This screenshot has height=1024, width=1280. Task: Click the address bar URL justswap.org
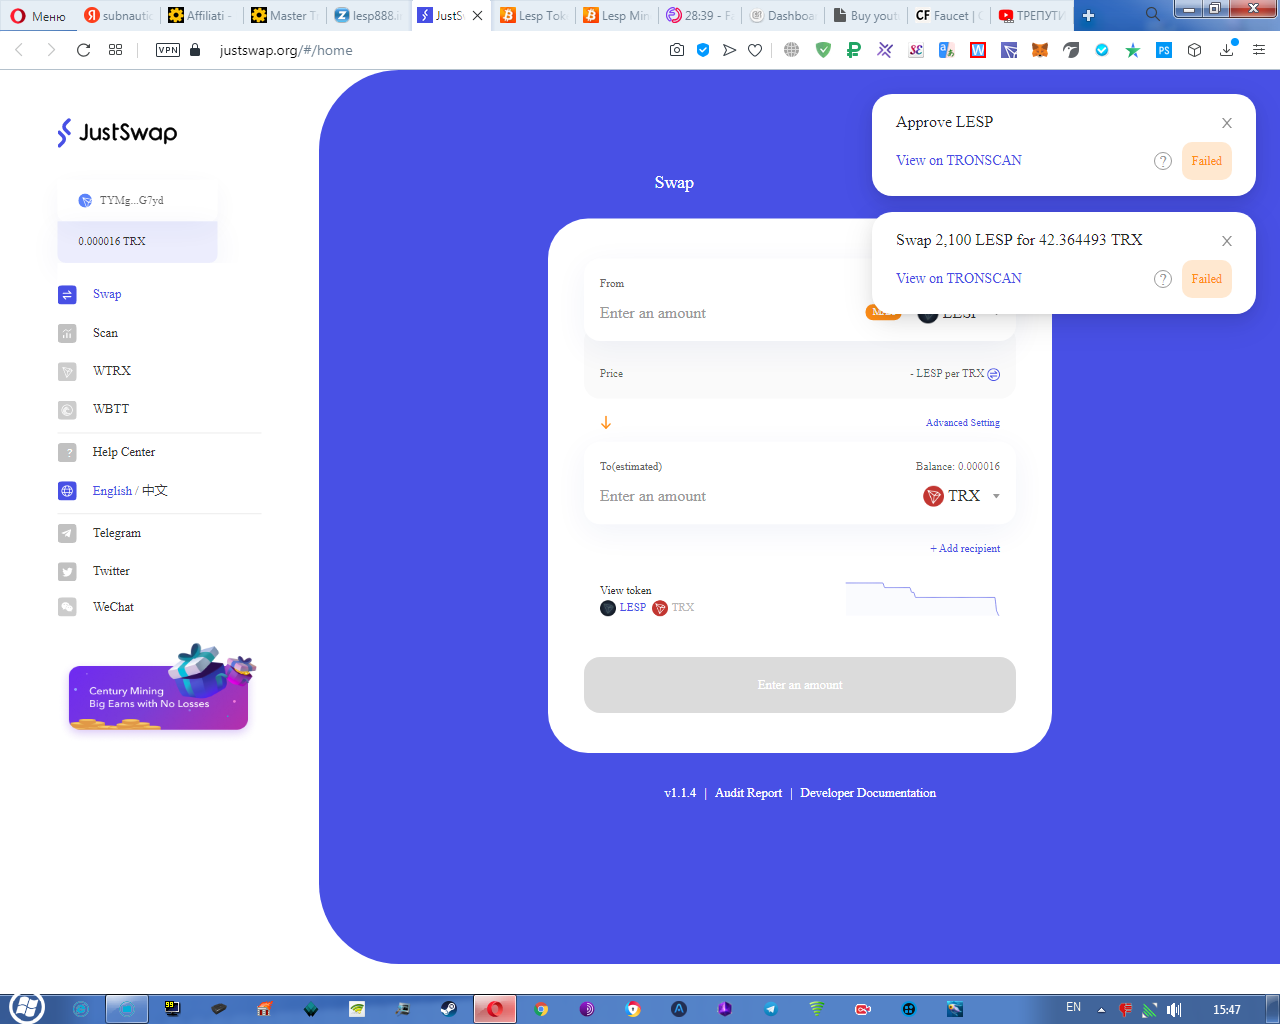[286, 50]
